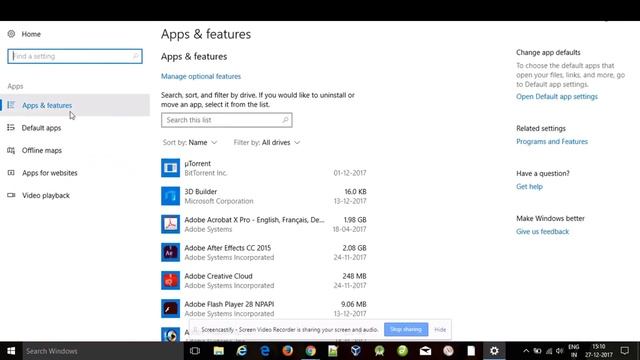Click the Adobe After Effects CC 2015 icon
This screenshot has height=360, width=640.
(170, 252)
